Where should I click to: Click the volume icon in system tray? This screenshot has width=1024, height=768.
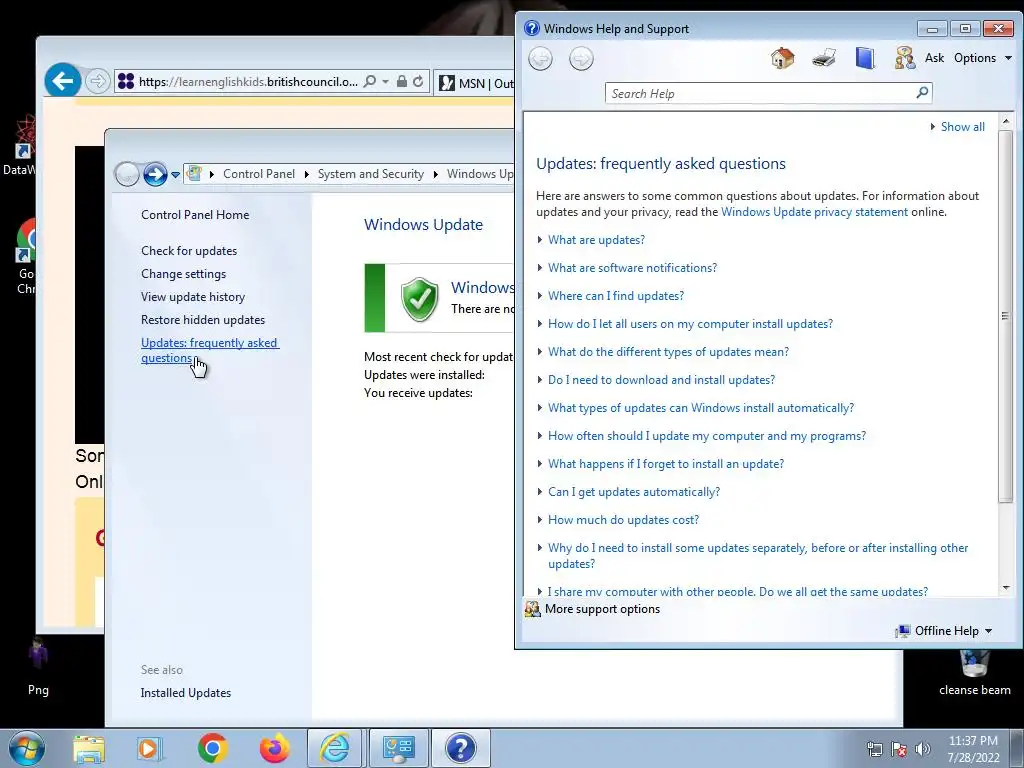click(923, 749)
